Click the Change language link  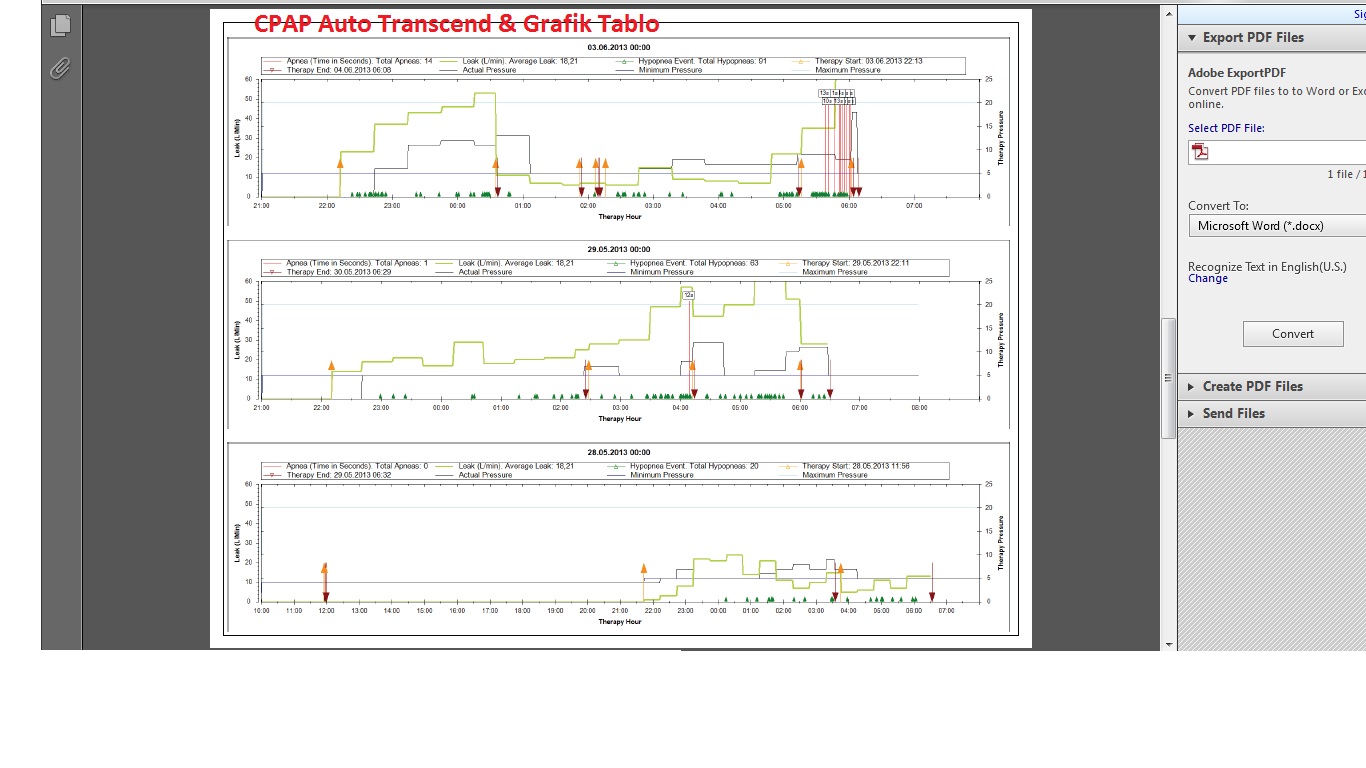click(1207, 279)
